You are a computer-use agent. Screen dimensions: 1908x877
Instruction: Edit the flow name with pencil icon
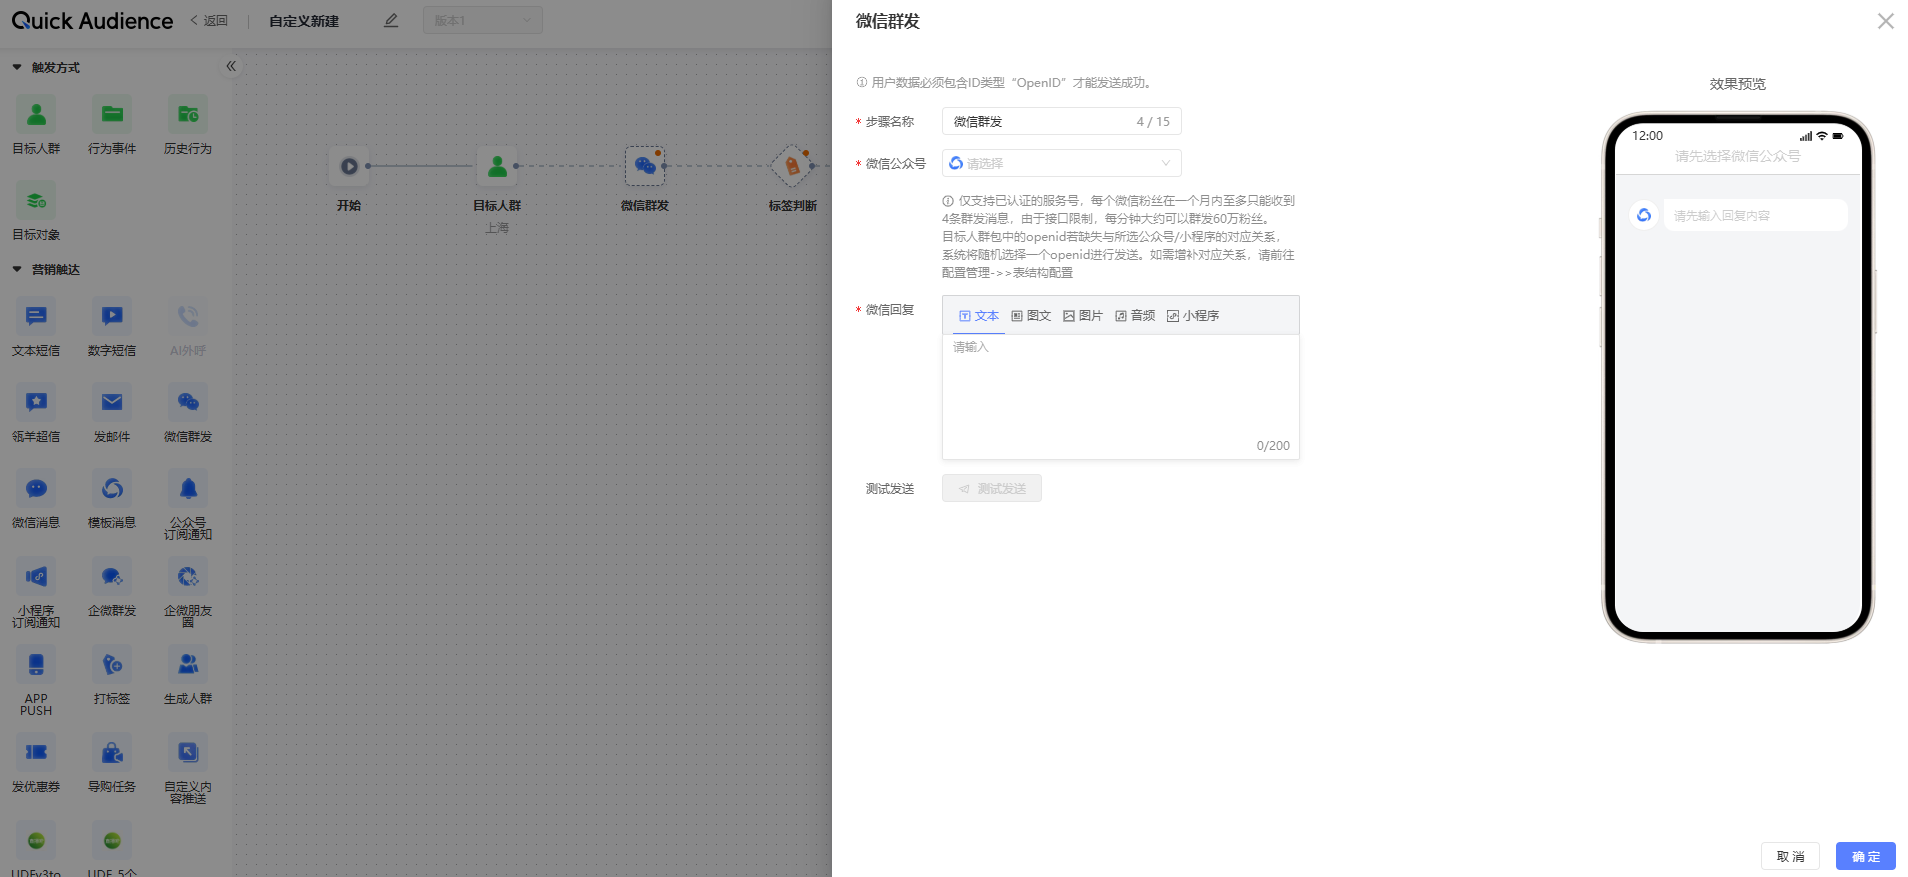point(391,21)
